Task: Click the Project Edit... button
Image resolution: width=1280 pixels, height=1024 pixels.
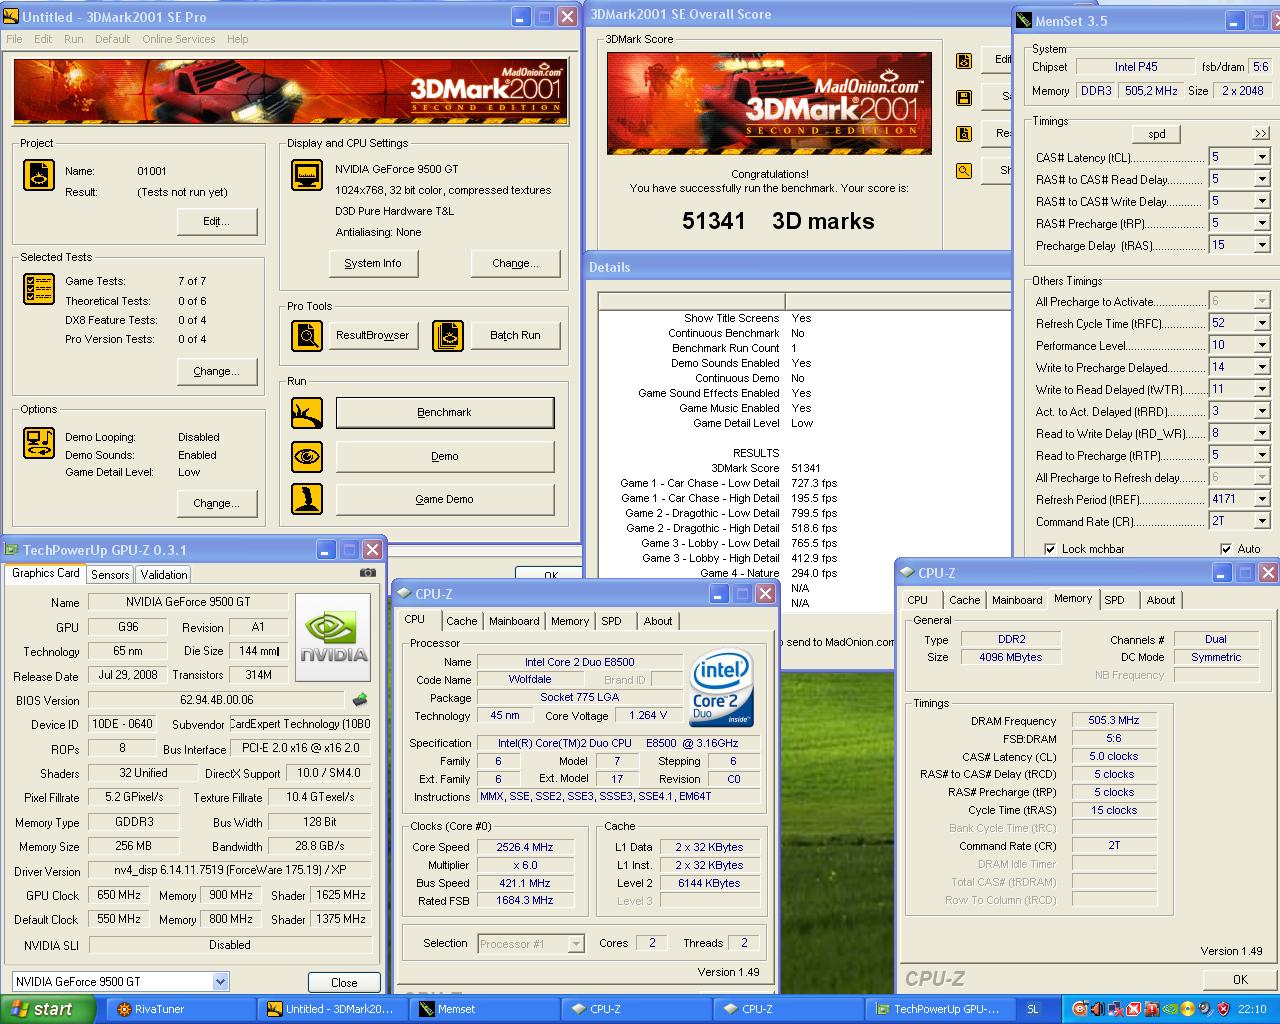Action: pos(217,221)
